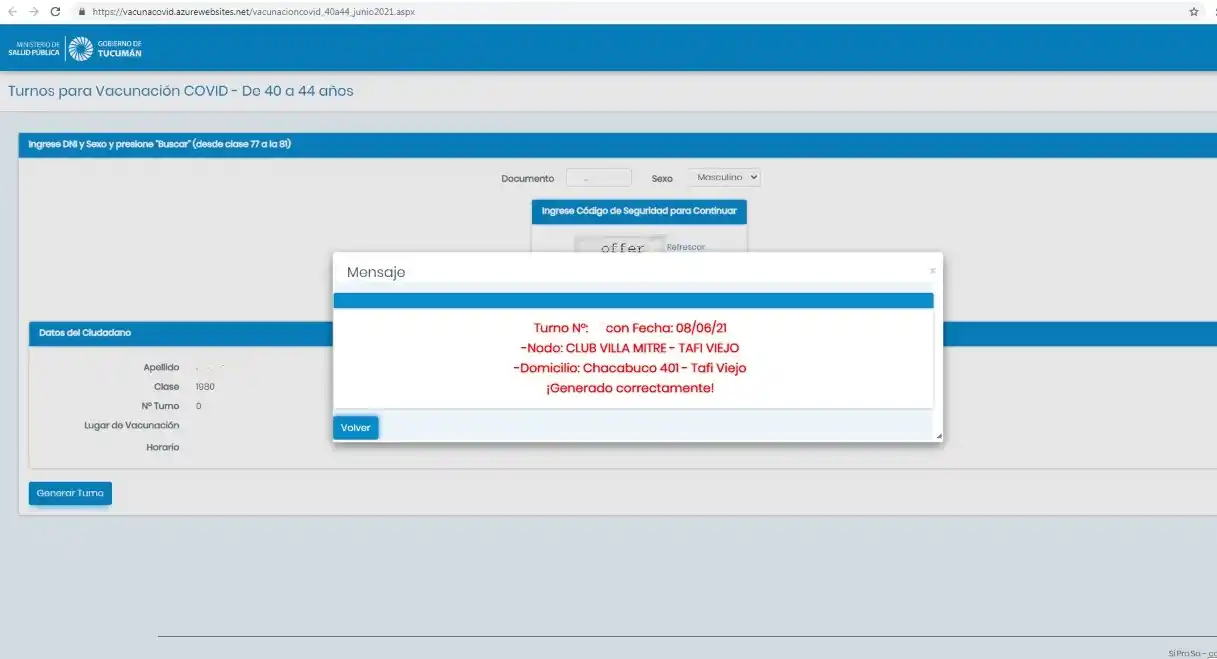This screenshot has width=1217, height=659.
Task: Close the Mensaje dialog with the X
Action: coord(932,271)
